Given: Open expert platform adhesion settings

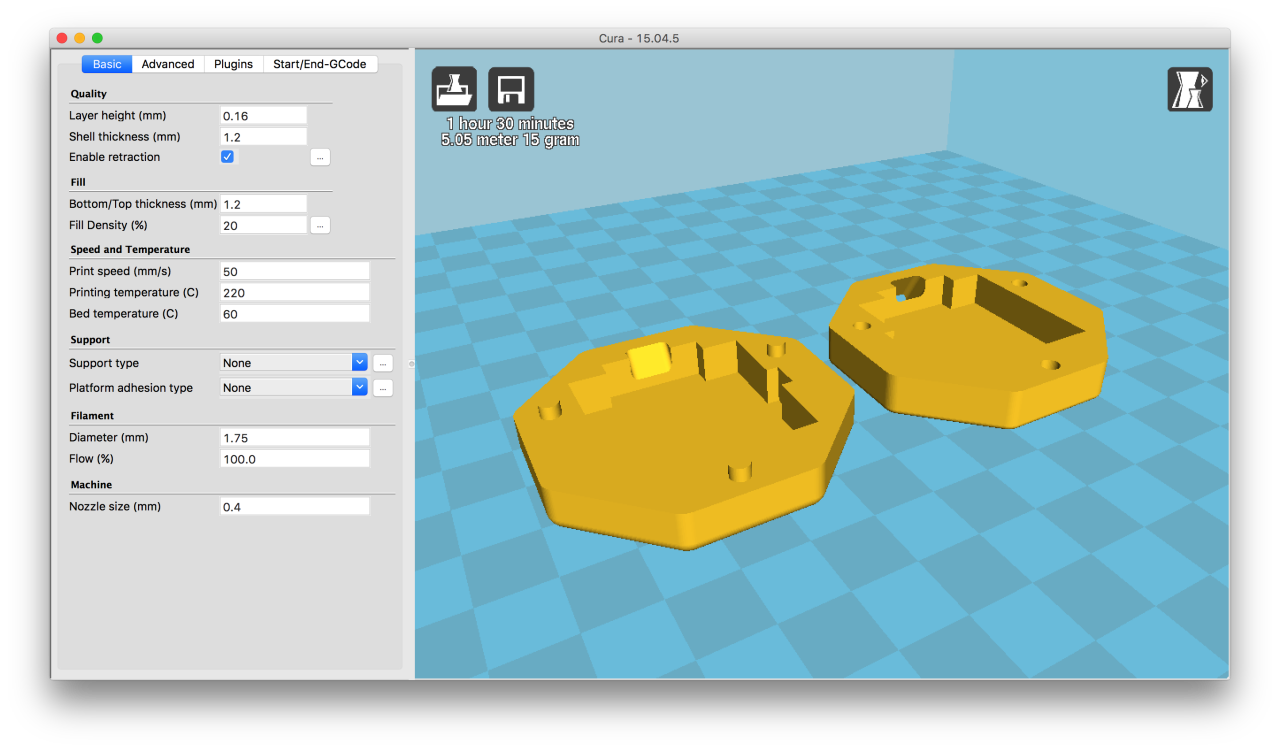Looking at the screenshot, I should (382, 387).
